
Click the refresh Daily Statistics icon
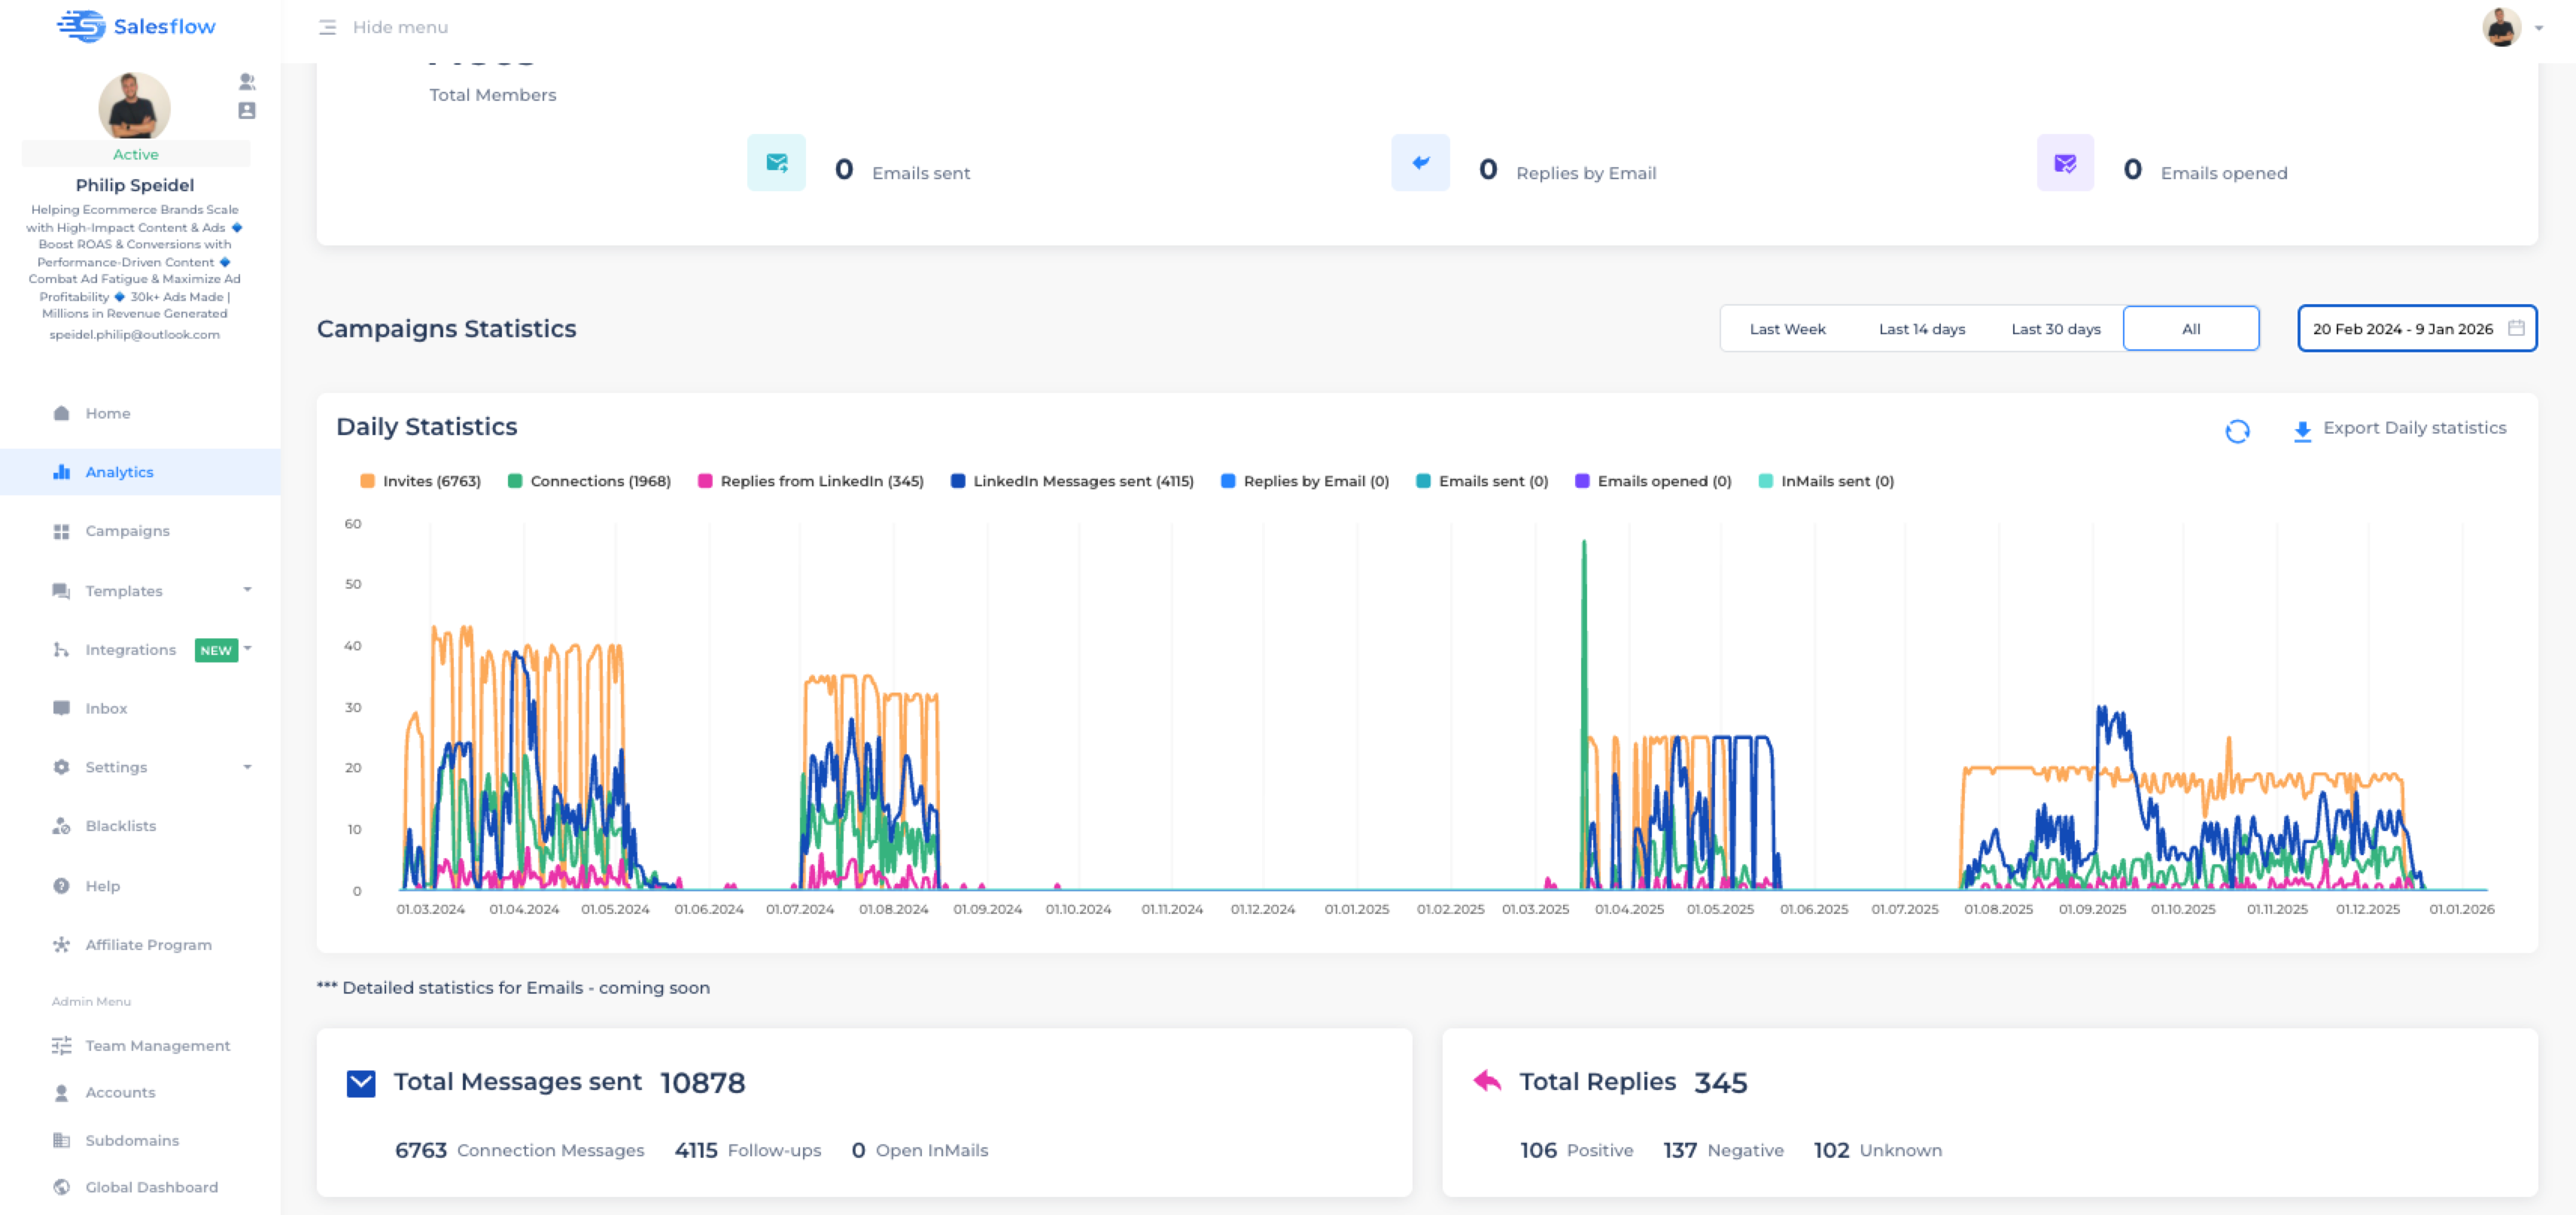click(x=2237, y=430)
